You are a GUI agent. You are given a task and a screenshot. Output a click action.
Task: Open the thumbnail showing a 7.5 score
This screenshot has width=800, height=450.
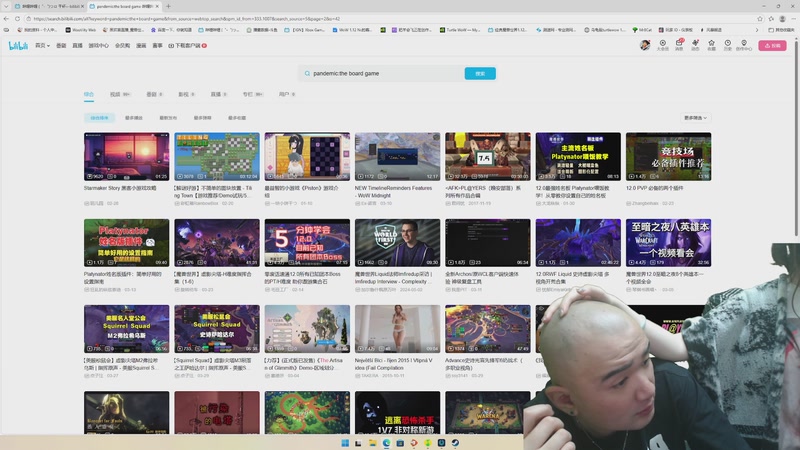tap(488, 157)
